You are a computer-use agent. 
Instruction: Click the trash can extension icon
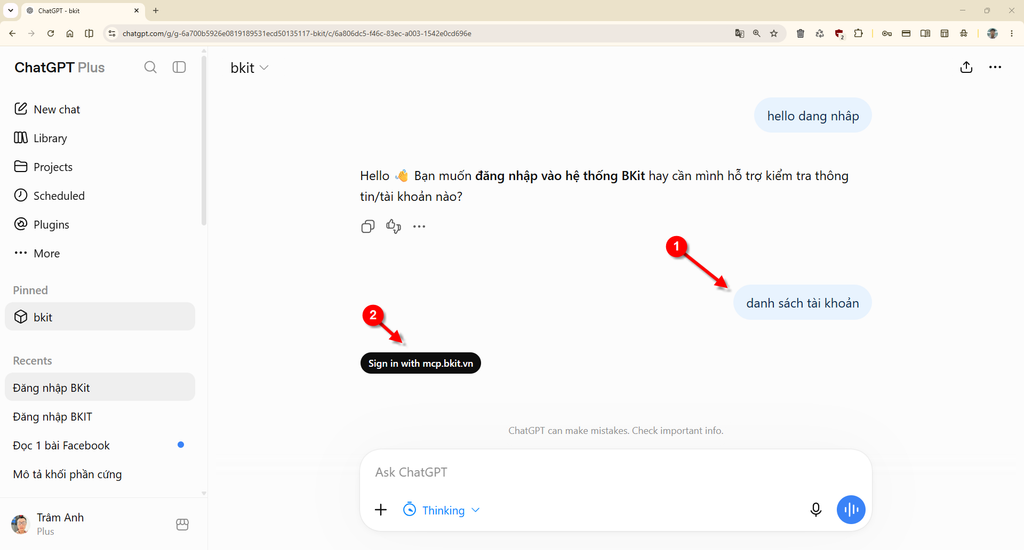[x=800, y=33]
